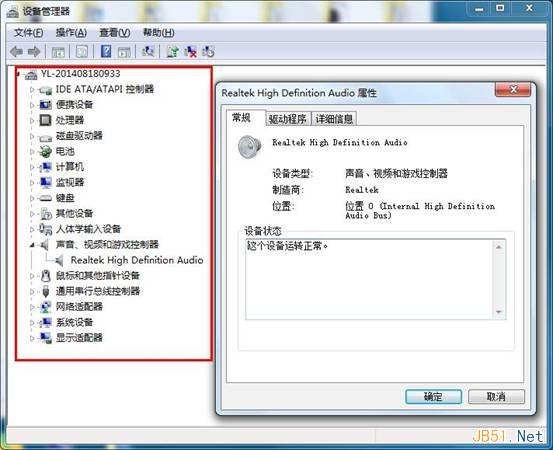Select Realtek High Definition Audio device
Image resolution: width=553 pixels, height=450 pixels.
(137, 260)
